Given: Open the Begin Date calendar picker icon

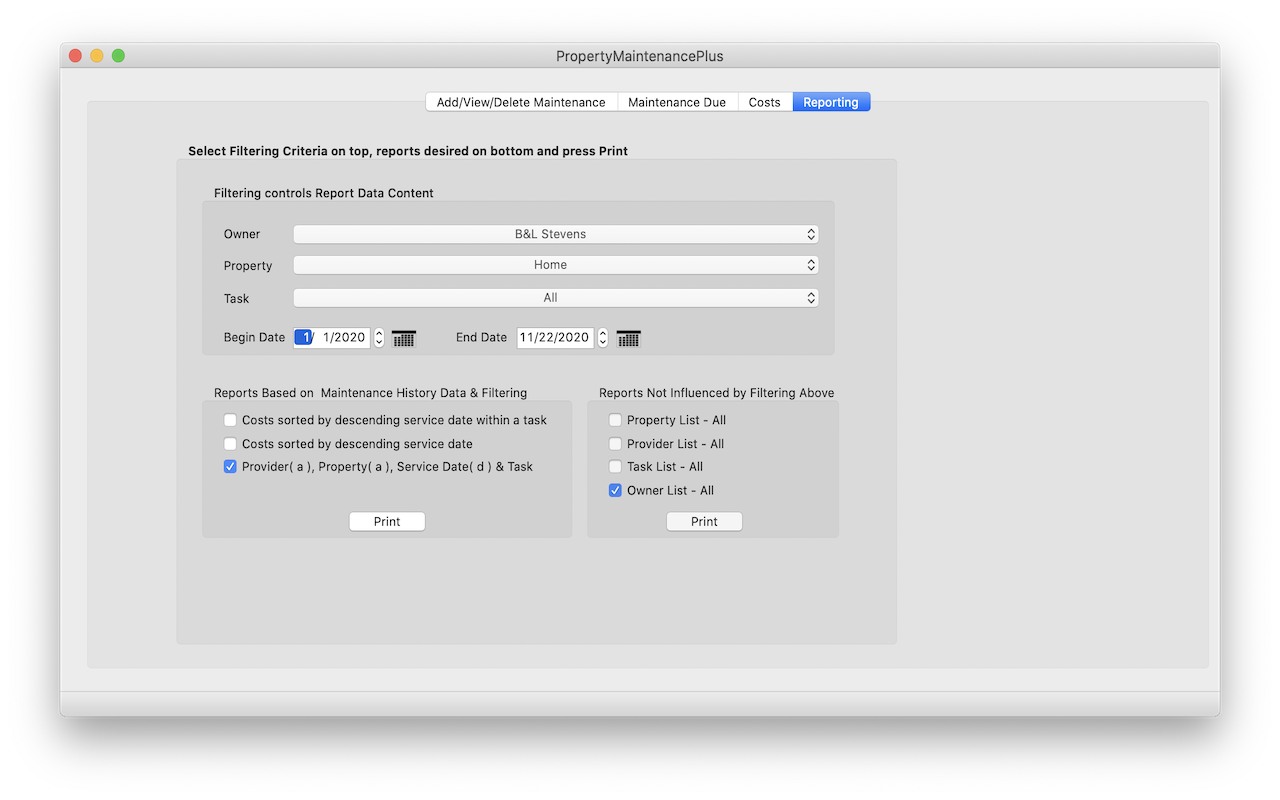Looking at the screenshot, I should tap(403, 338).
